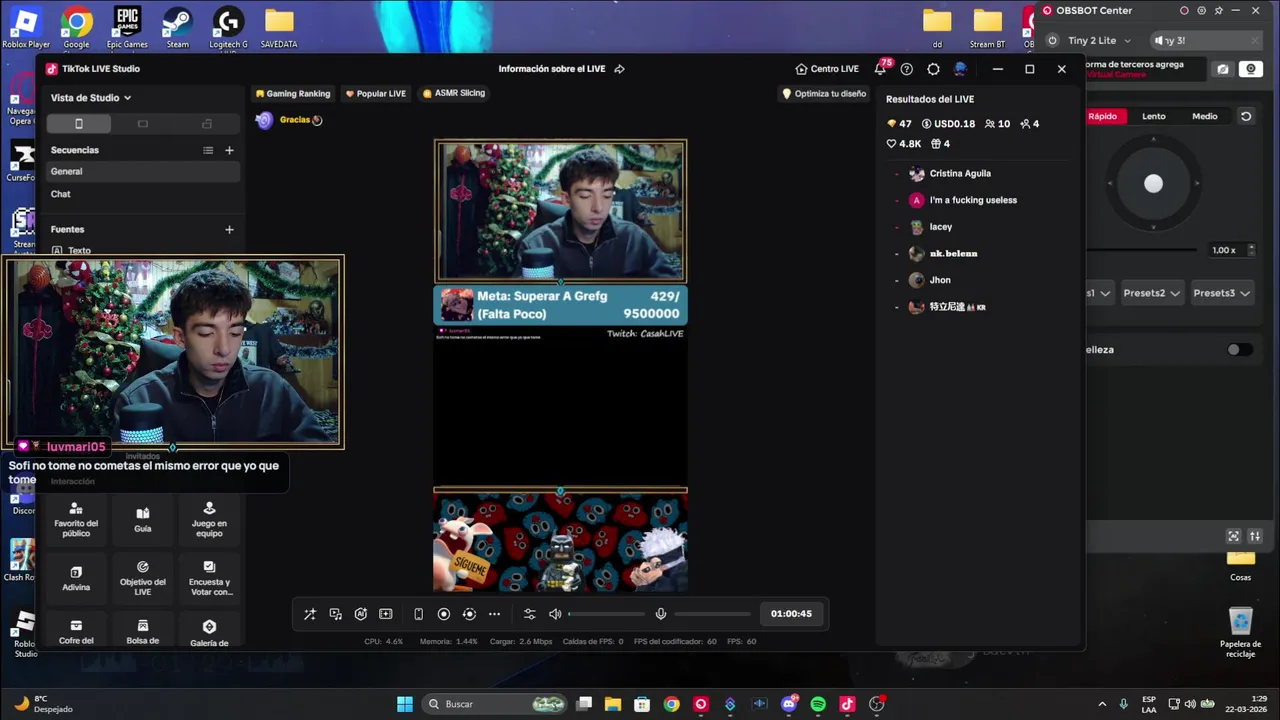Open Encuesta y Votar tool
1280x720 pixels.
click(209, 578)
